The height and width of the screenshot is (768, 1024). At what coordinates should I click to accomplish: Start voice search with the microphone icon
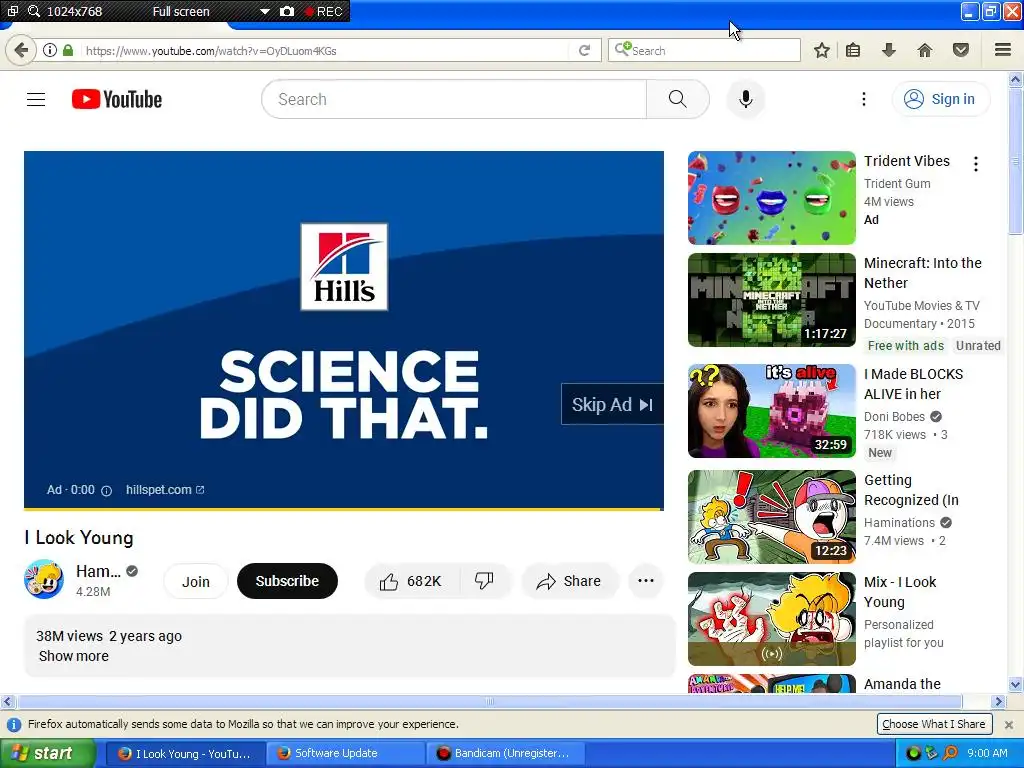point(745,99)
